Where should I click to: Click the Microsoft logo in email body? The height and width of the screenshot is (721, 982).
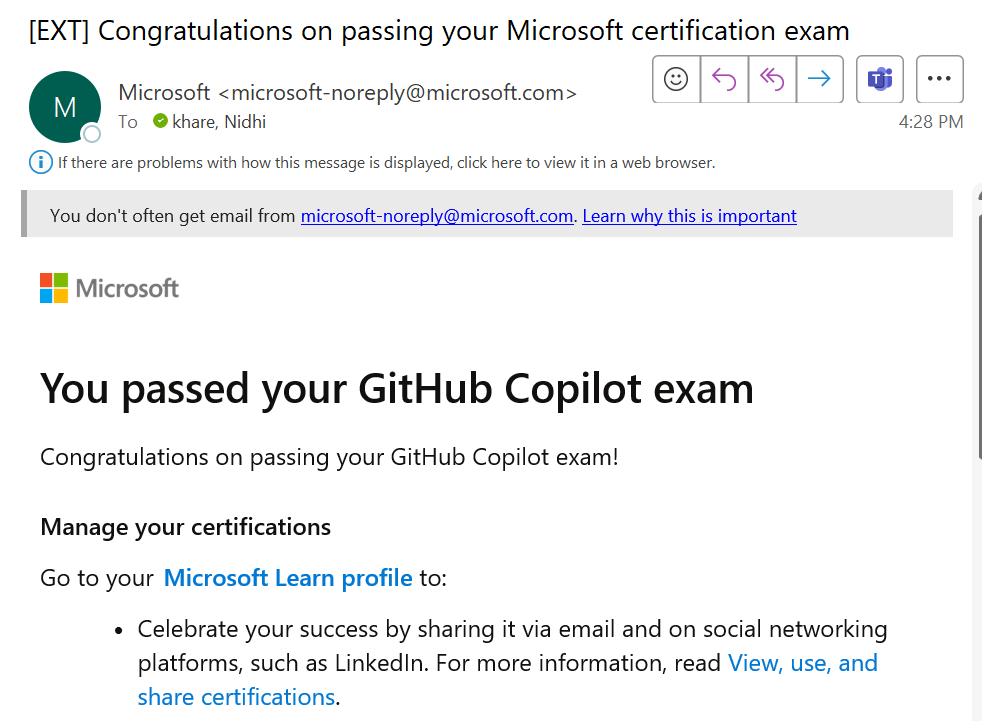pyautogui.click(x=109, y=288)
